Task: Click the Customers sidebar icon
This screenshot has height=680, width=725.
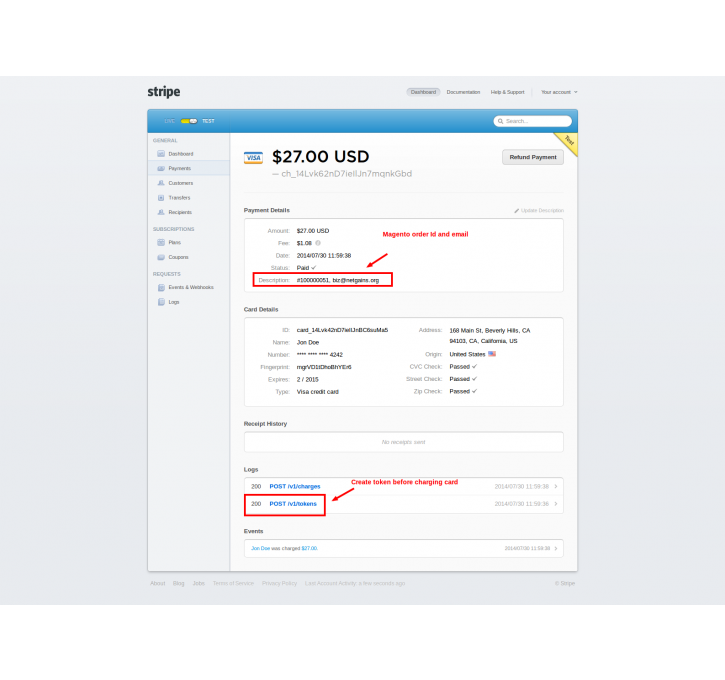Action: tap(161, 183)
